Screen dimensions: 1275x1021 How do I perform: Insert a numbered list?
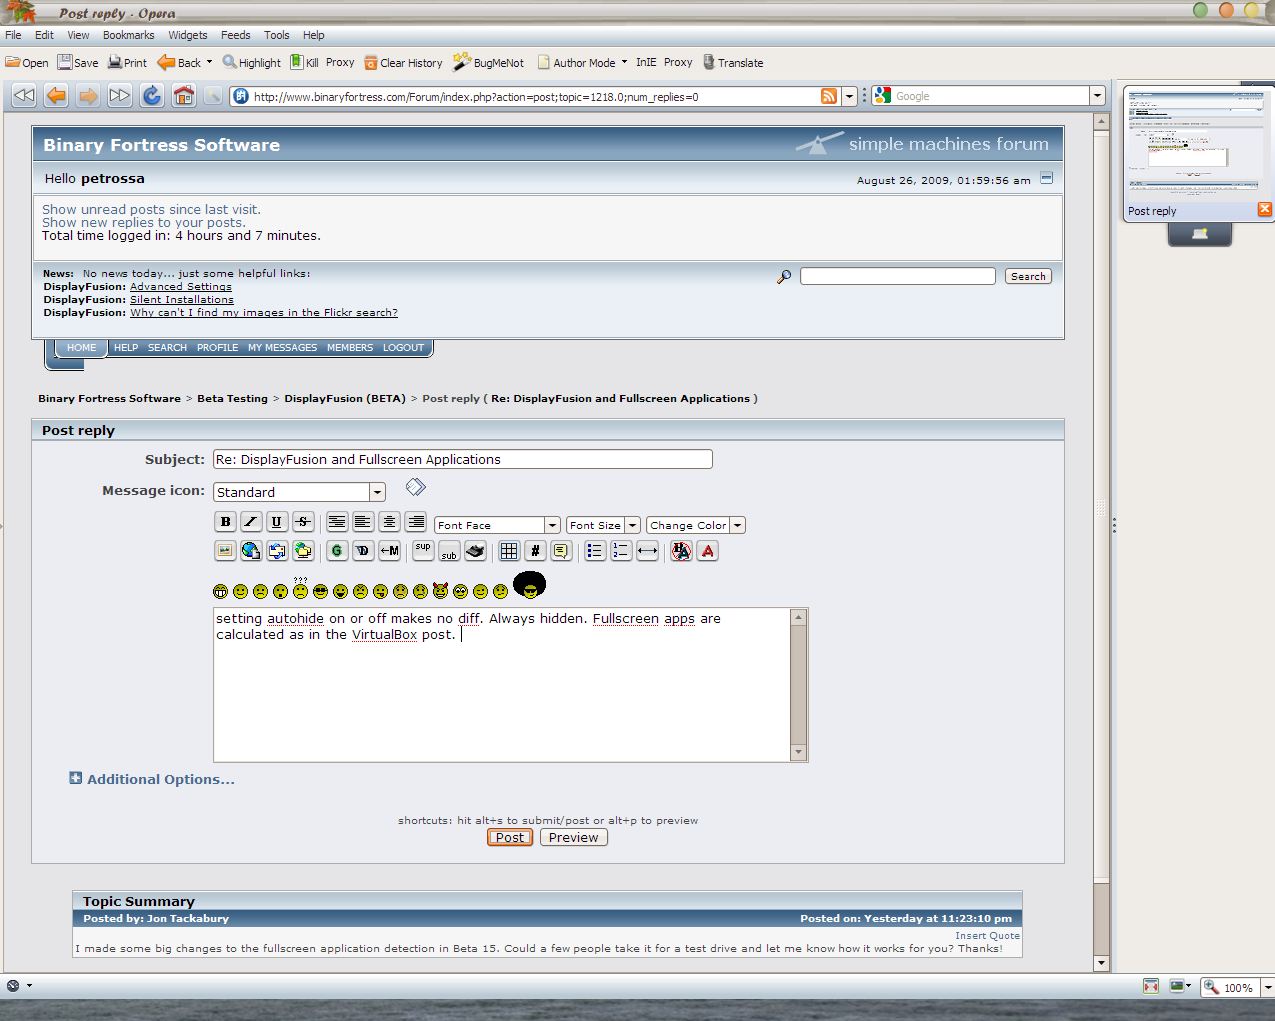pyautogui.click(x=621, y=550)
